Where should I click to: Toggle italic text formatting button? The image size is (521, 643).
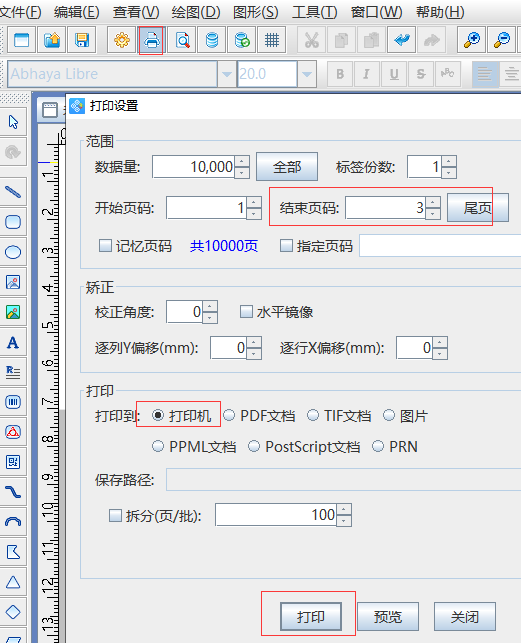tap(367, 74)
